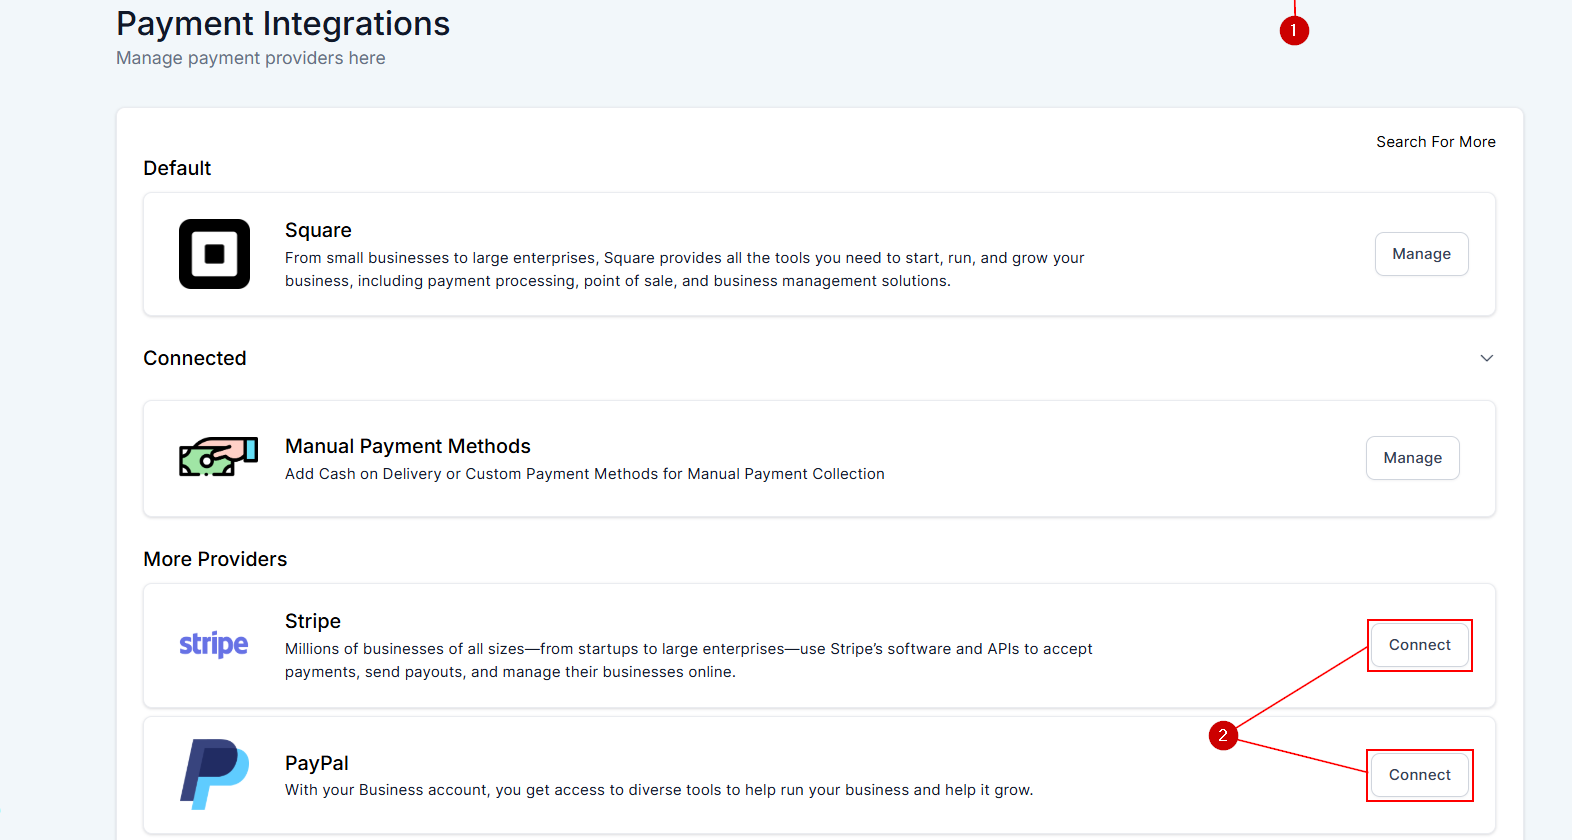Click the More Providers heading

pyautogui.click(x=215, y=559)
